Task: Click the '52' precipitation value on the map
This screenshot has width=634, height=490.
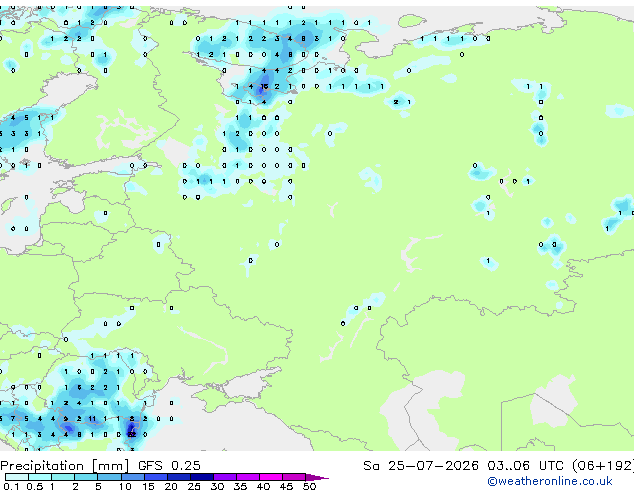Action: [132, 435]
